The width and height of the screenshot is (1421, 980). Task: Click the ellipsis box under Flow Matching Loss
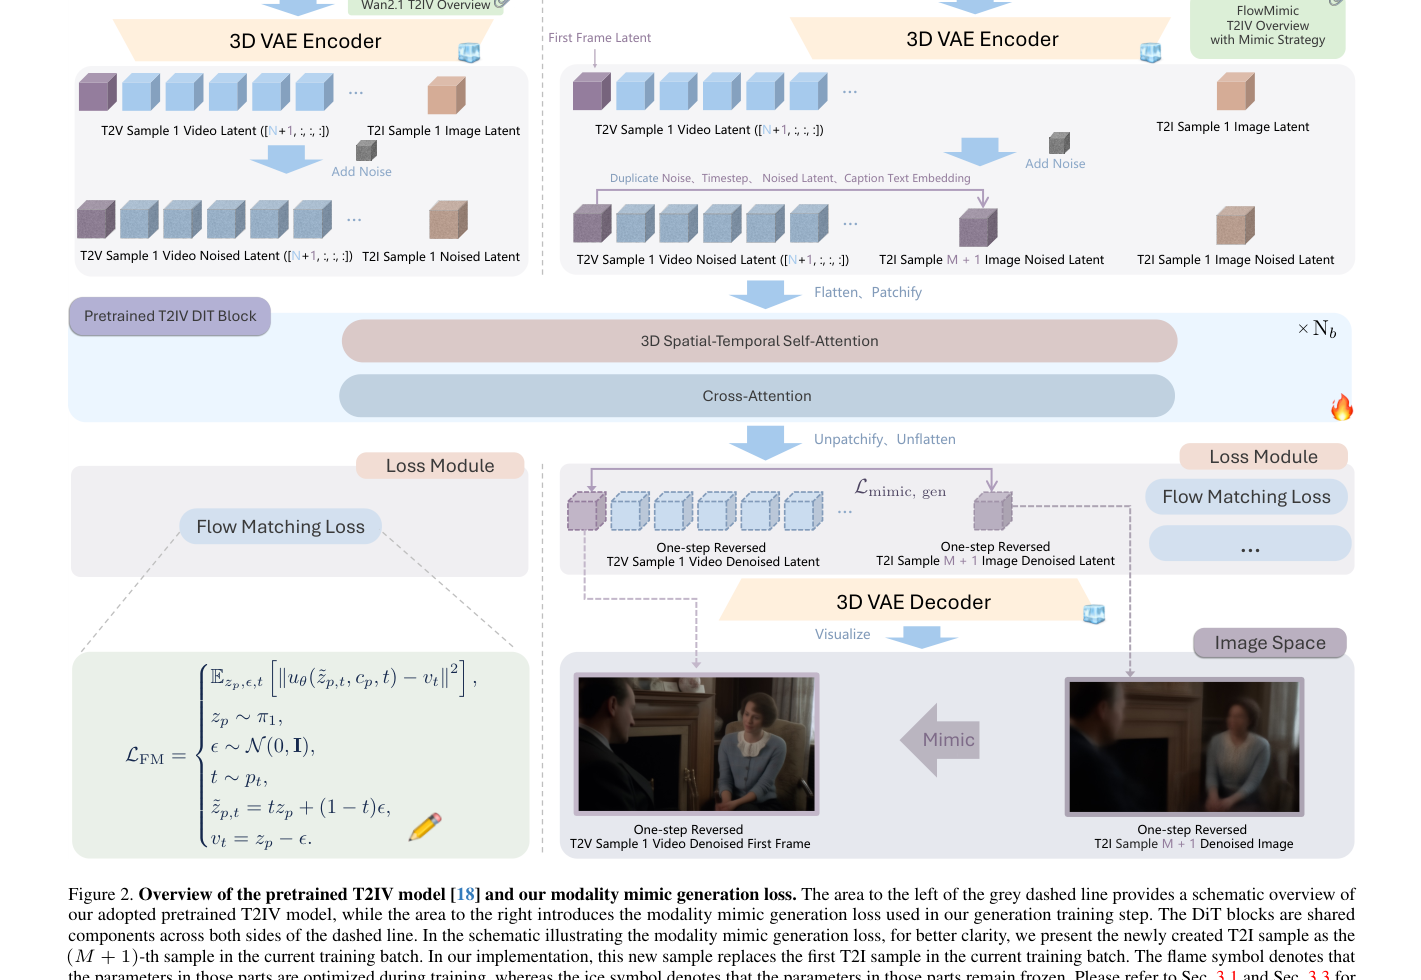pyautogui.click(x=1250, y=544)
